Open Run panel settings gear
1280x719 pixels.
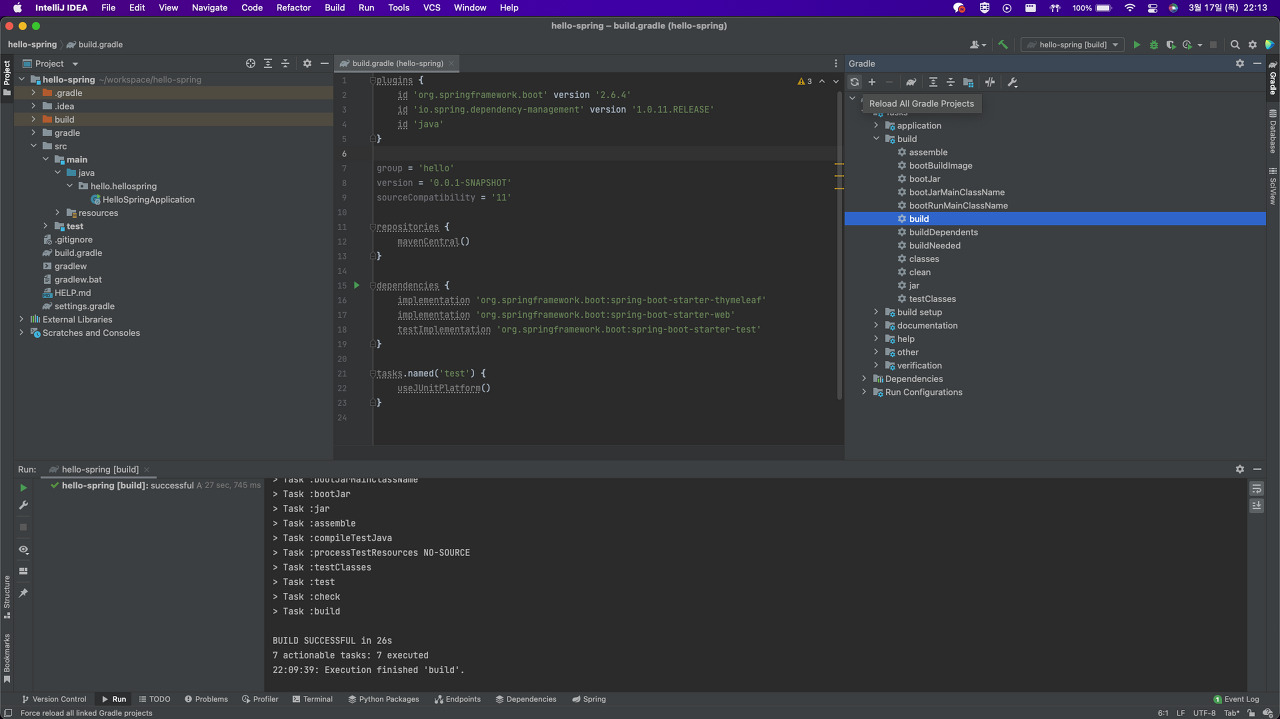coord(1240,469)
